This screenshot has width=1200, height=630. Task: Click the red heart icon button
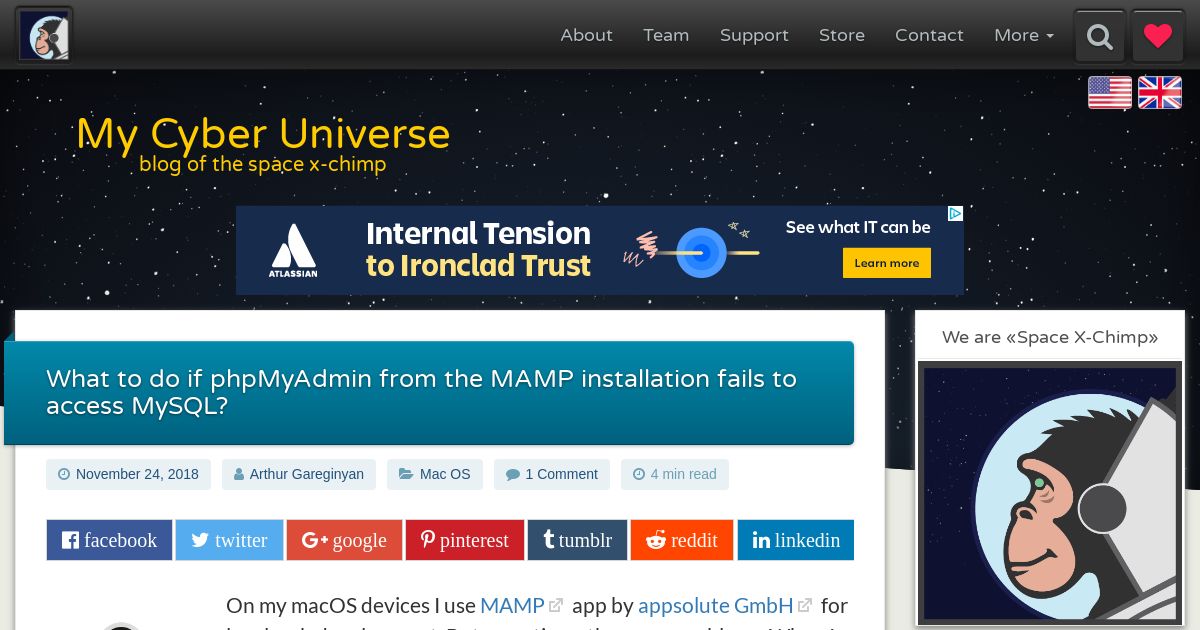[x=1158, y=37]
